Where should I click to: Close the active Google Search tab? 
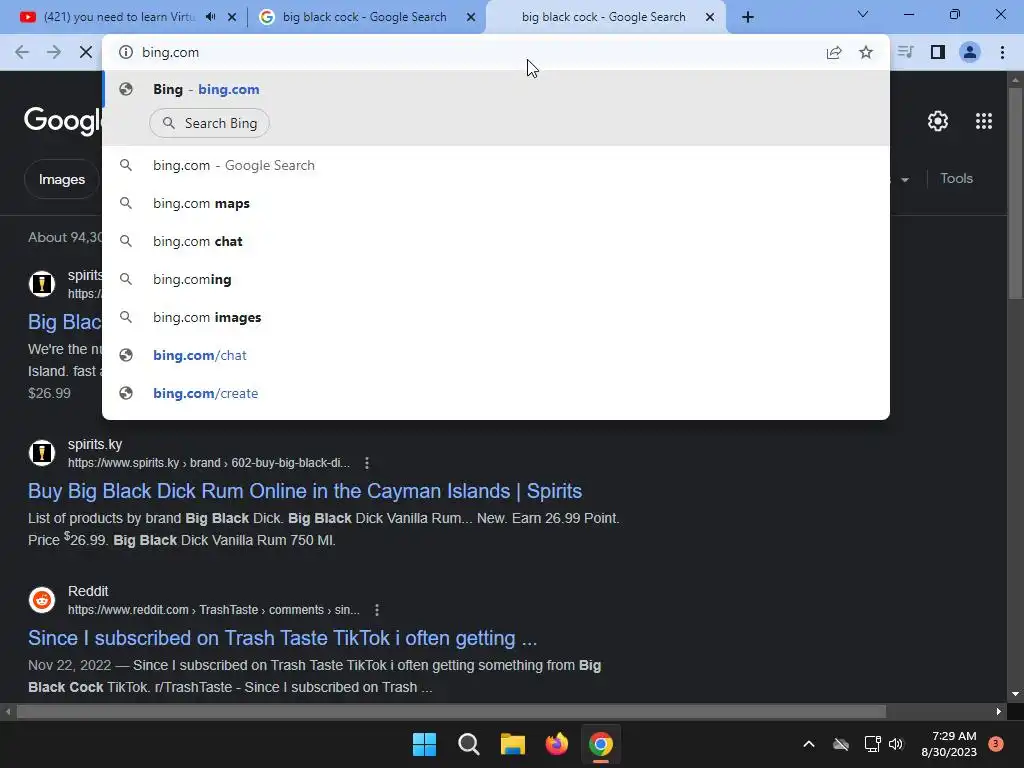710,17
